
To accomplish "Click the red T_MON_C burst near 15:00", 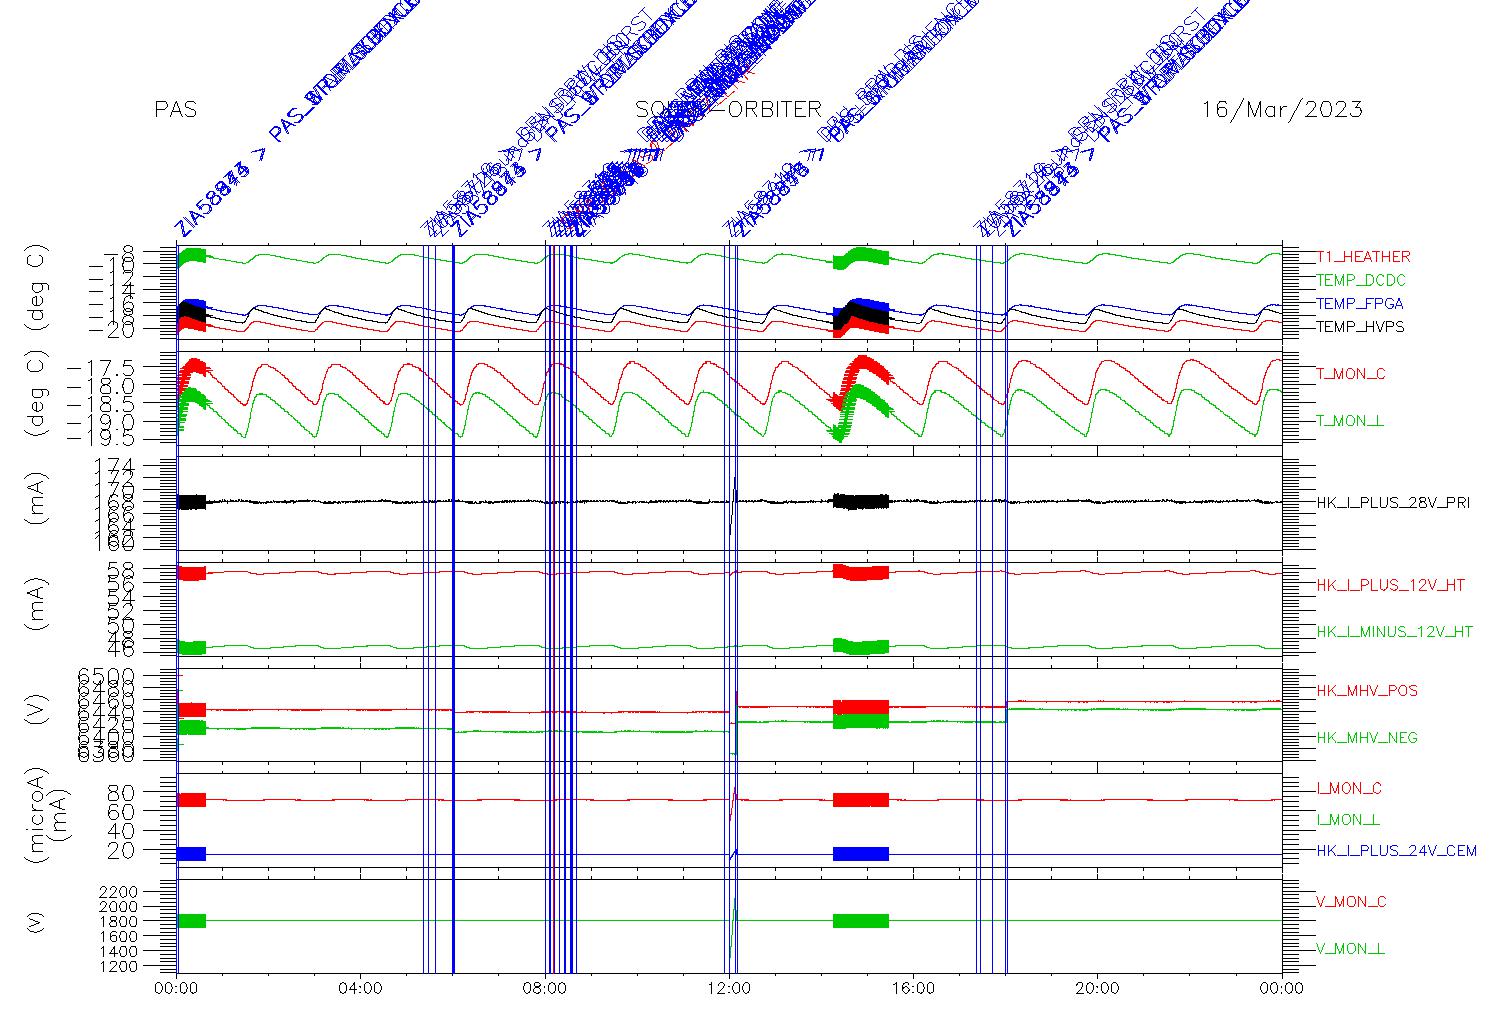I will click(x=861, y=383).
